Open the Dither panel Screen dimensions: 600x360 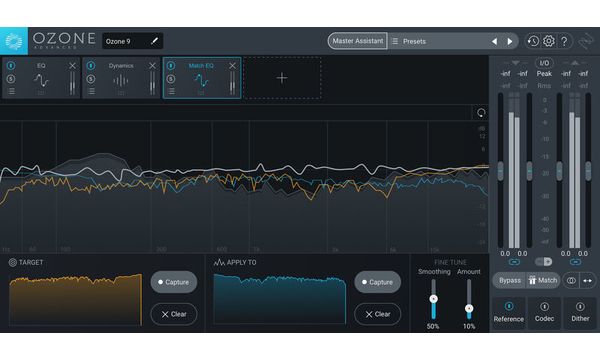coord(580,313)
